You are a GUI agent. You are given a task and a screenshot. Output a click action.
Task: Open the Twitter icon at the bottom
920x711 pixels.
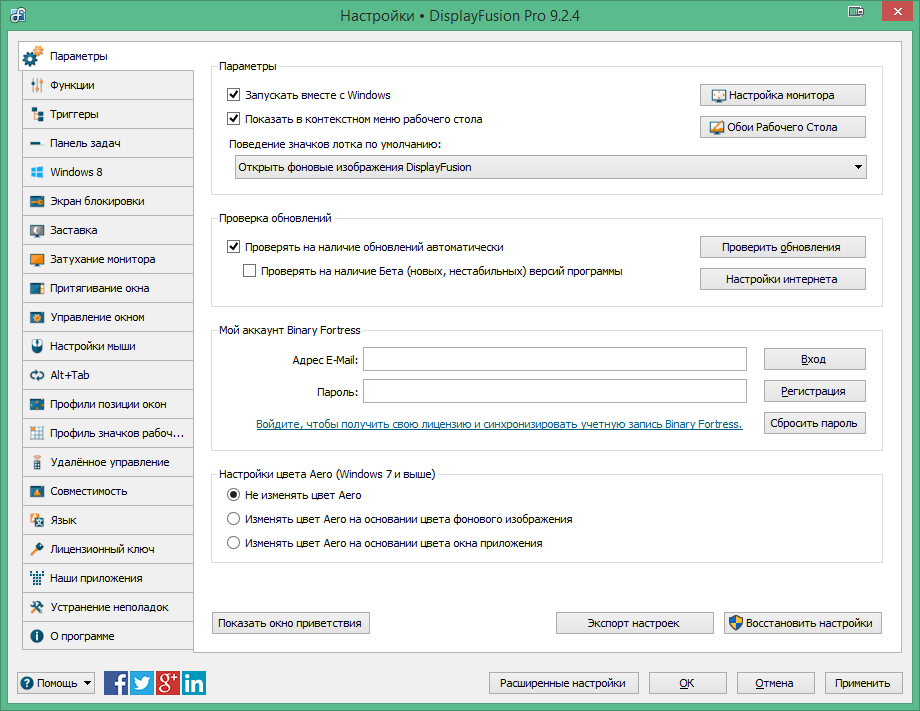pyautogui.click(x=142, y=683)
